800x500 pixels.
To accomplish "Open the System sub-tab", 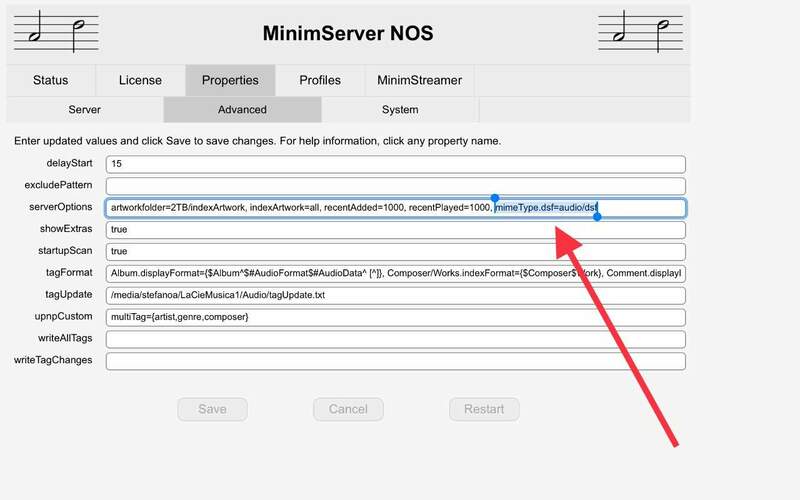I will 400,109.
